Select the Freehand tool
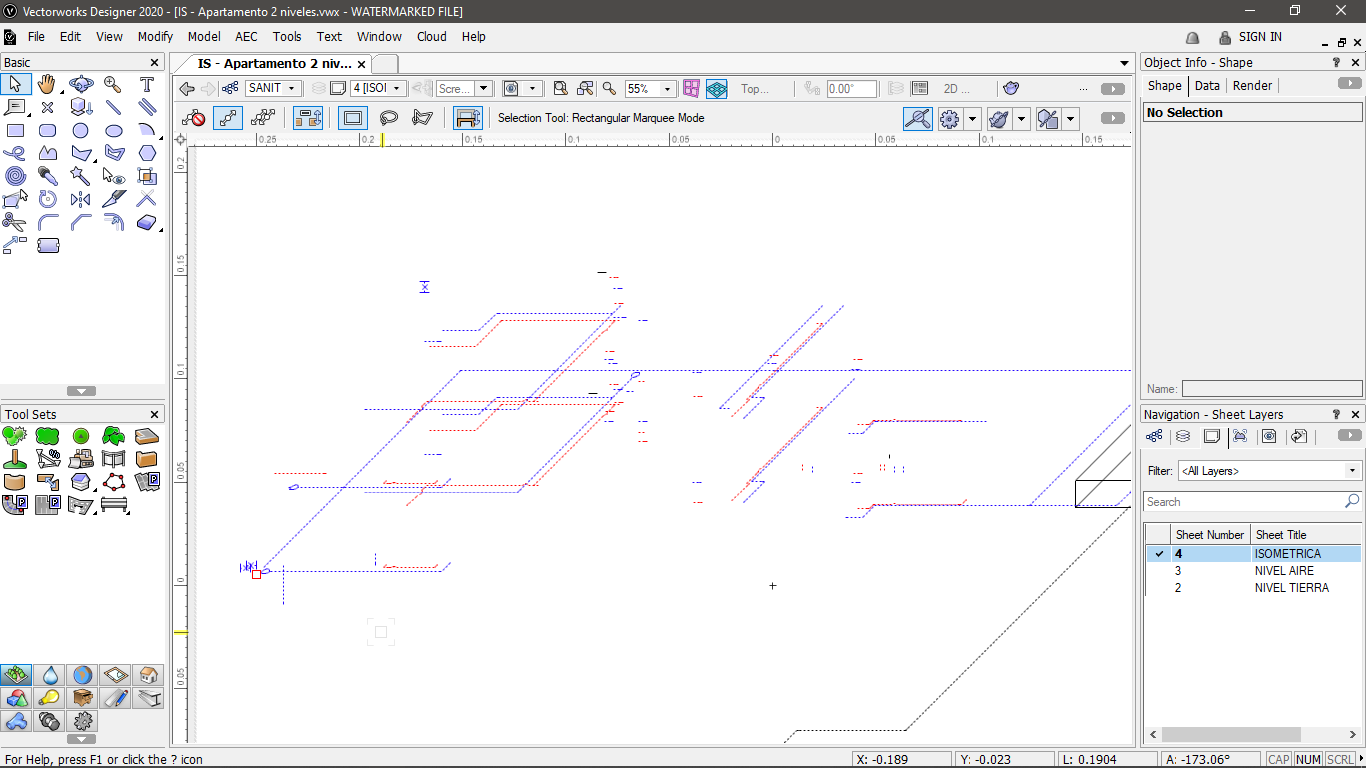This screenshot has width=1366, height=768. [x=16, y=153]
